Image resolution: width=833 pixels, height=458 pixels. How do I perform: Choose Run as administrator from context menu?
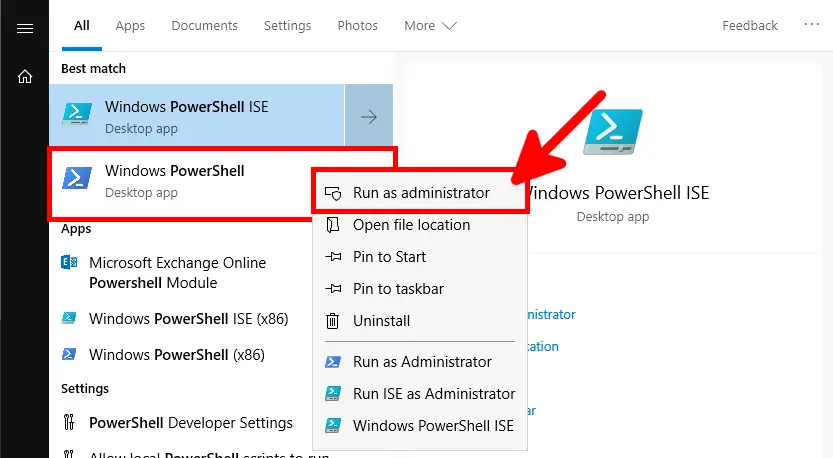[420, 193]
